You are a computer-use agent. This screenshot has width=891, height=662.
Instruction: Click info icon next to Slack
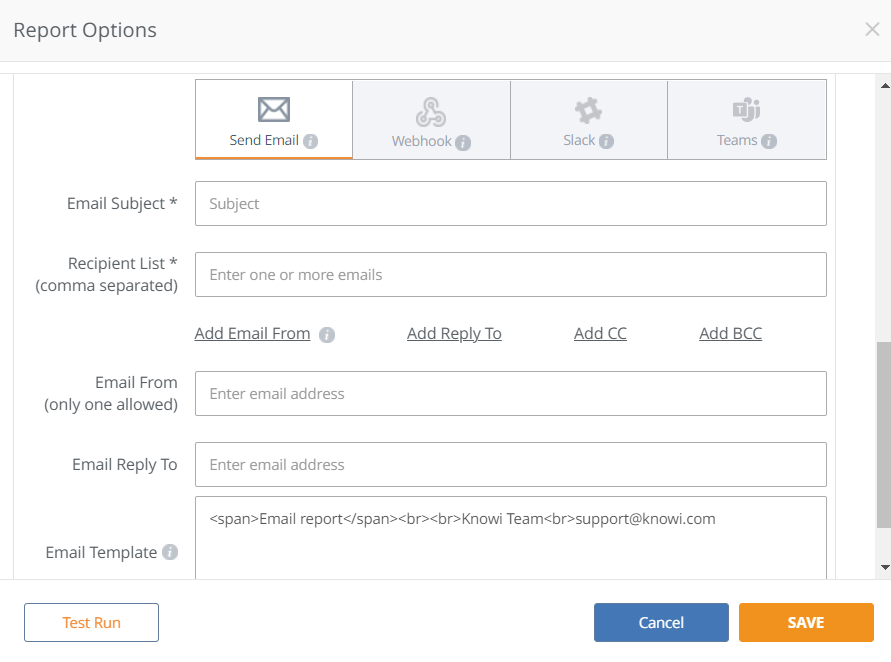pyautogui.click(x=606, y=141)
